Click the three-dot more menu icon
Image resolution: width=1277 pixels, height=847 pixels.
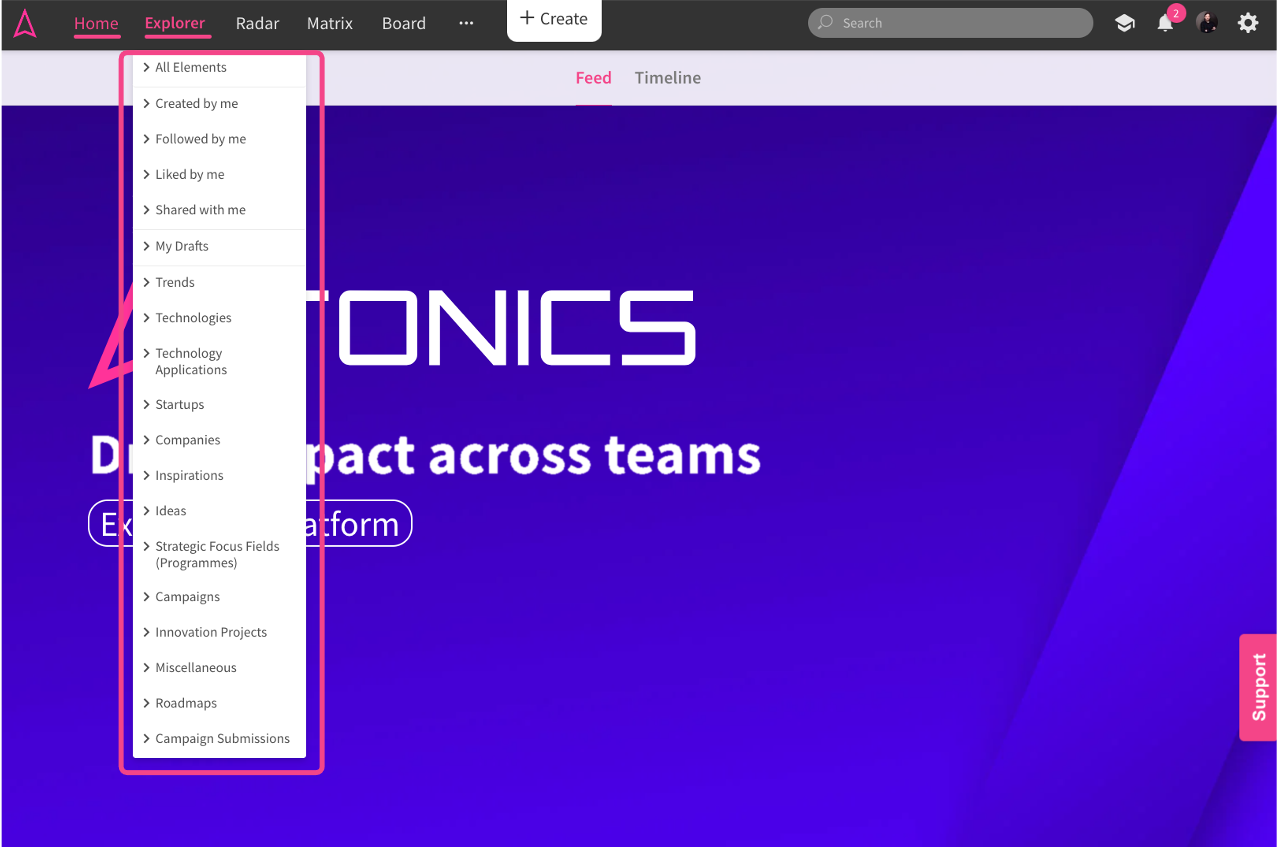(x=466, y=23)
